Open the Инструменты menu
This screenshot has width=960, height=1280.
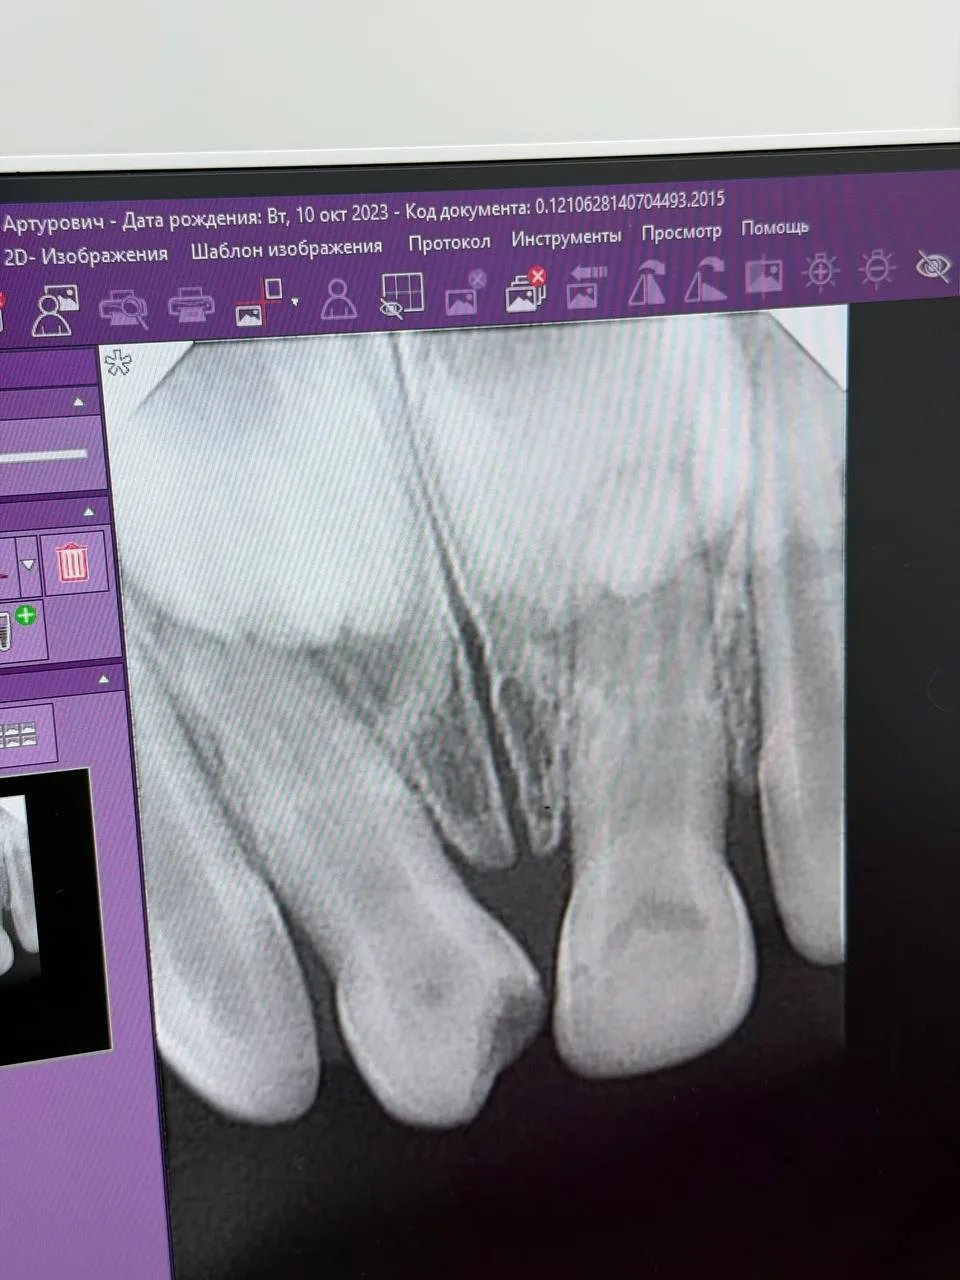(x=566, y=238)
